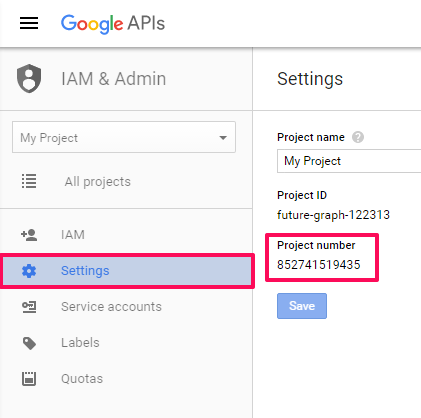
Task: Click the Google APIs logo
Action: point(113,24)
